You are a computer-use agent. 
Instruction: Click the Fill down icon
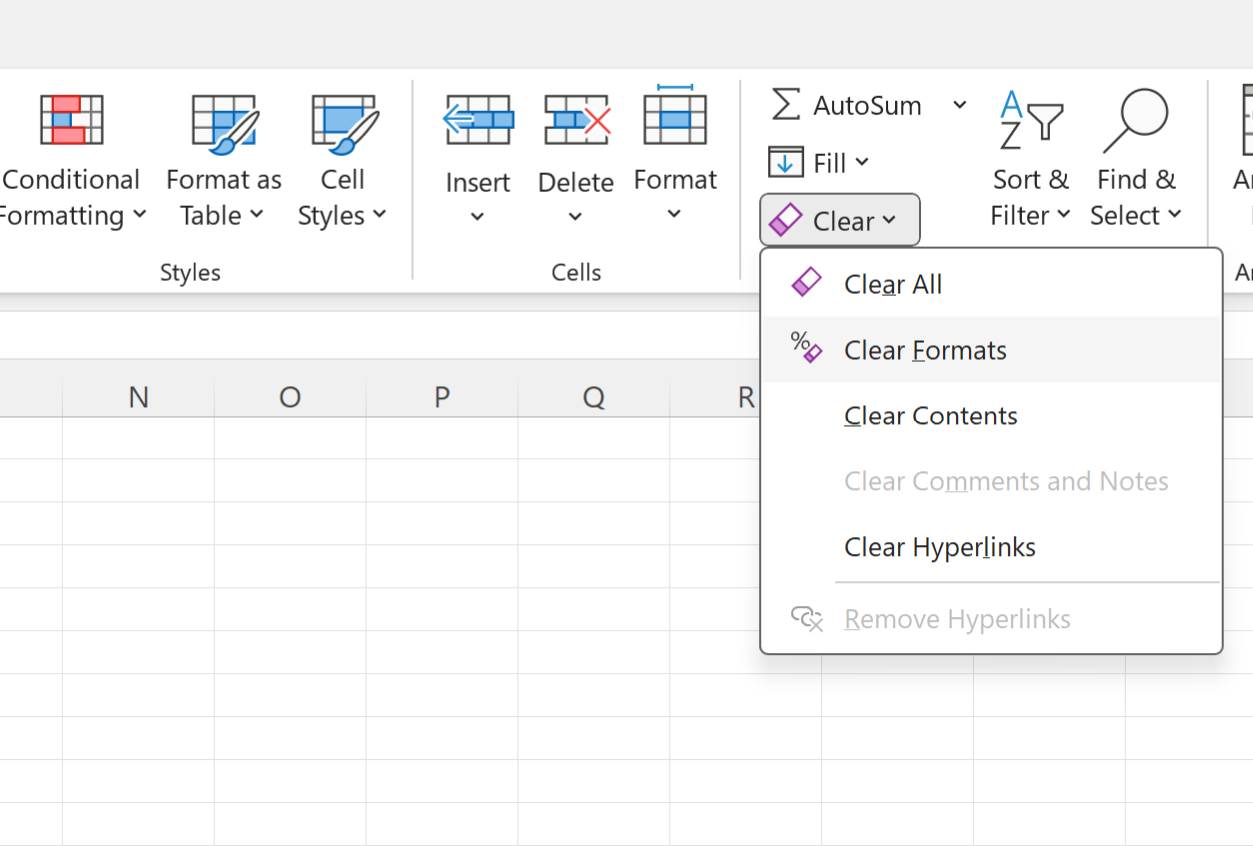coord(786,161)
